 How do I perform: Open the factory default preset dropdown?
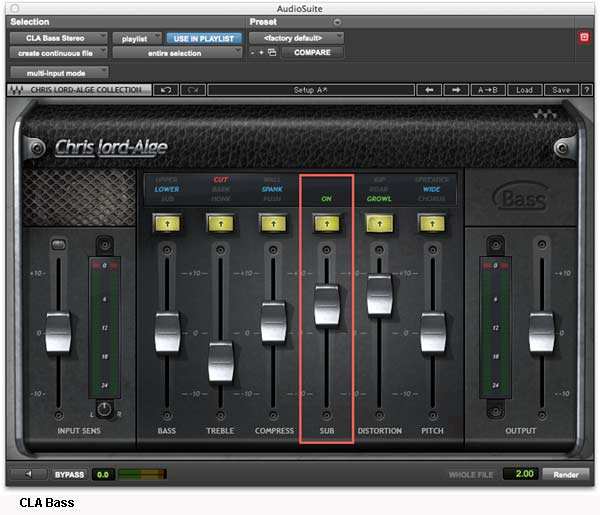(x=296, y=38)
